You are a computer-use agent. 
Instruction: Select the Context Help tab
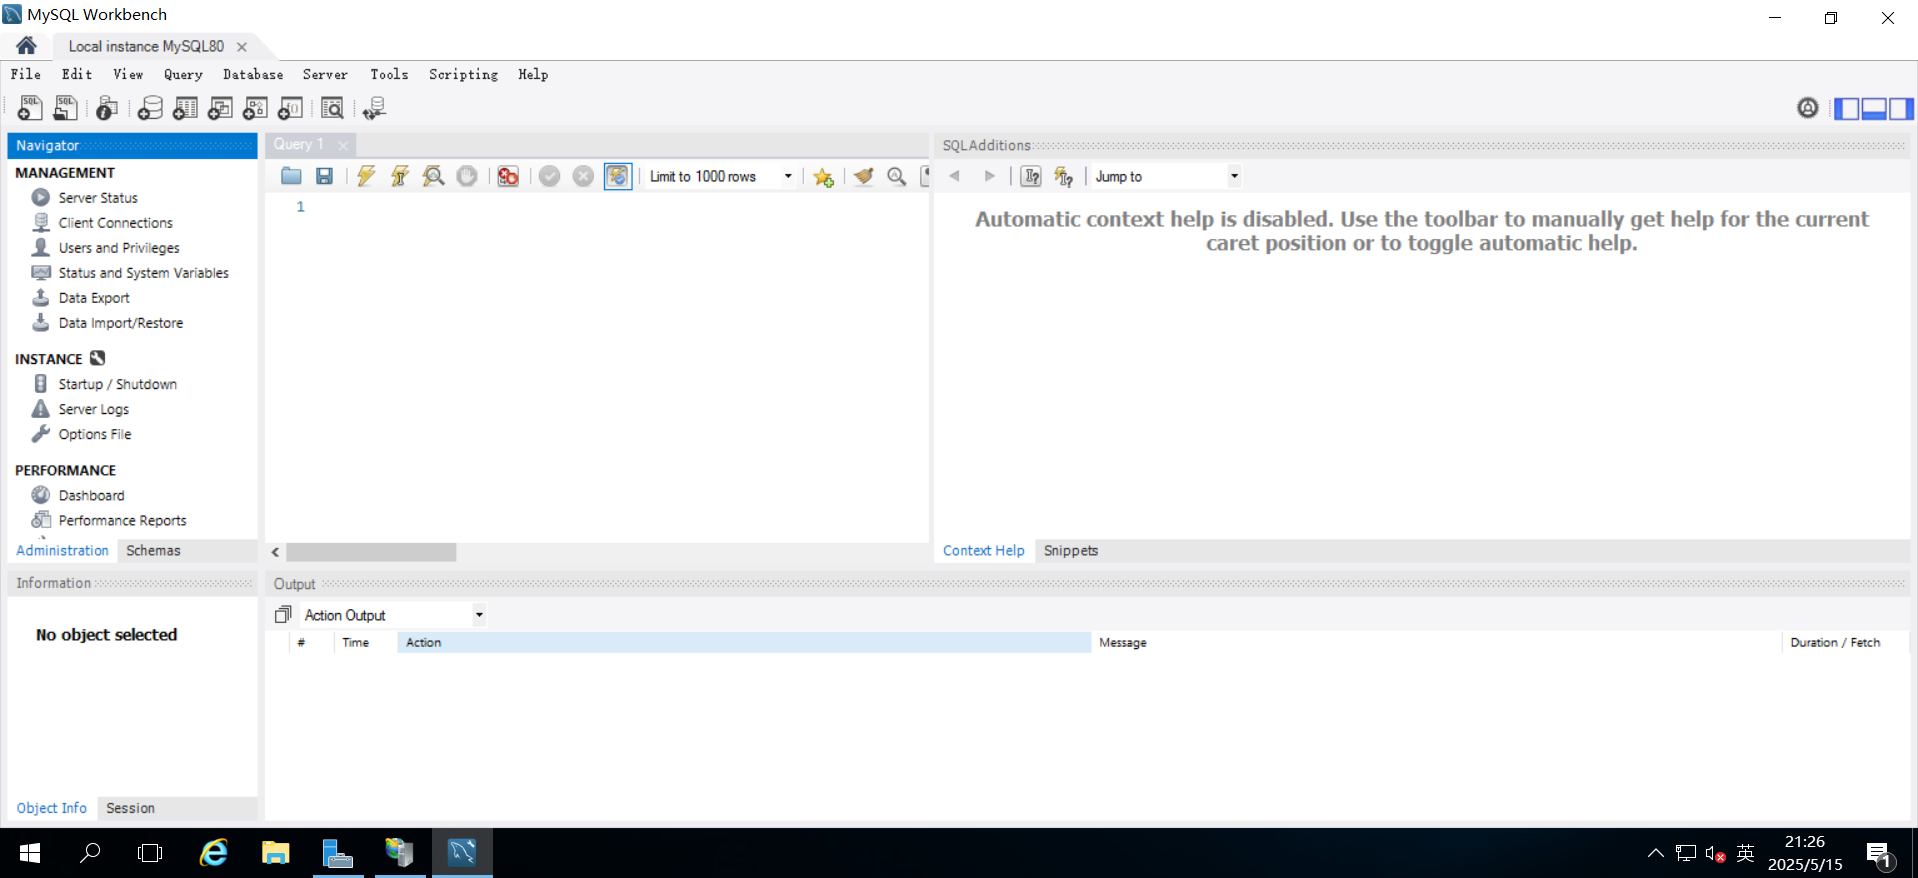983,551
